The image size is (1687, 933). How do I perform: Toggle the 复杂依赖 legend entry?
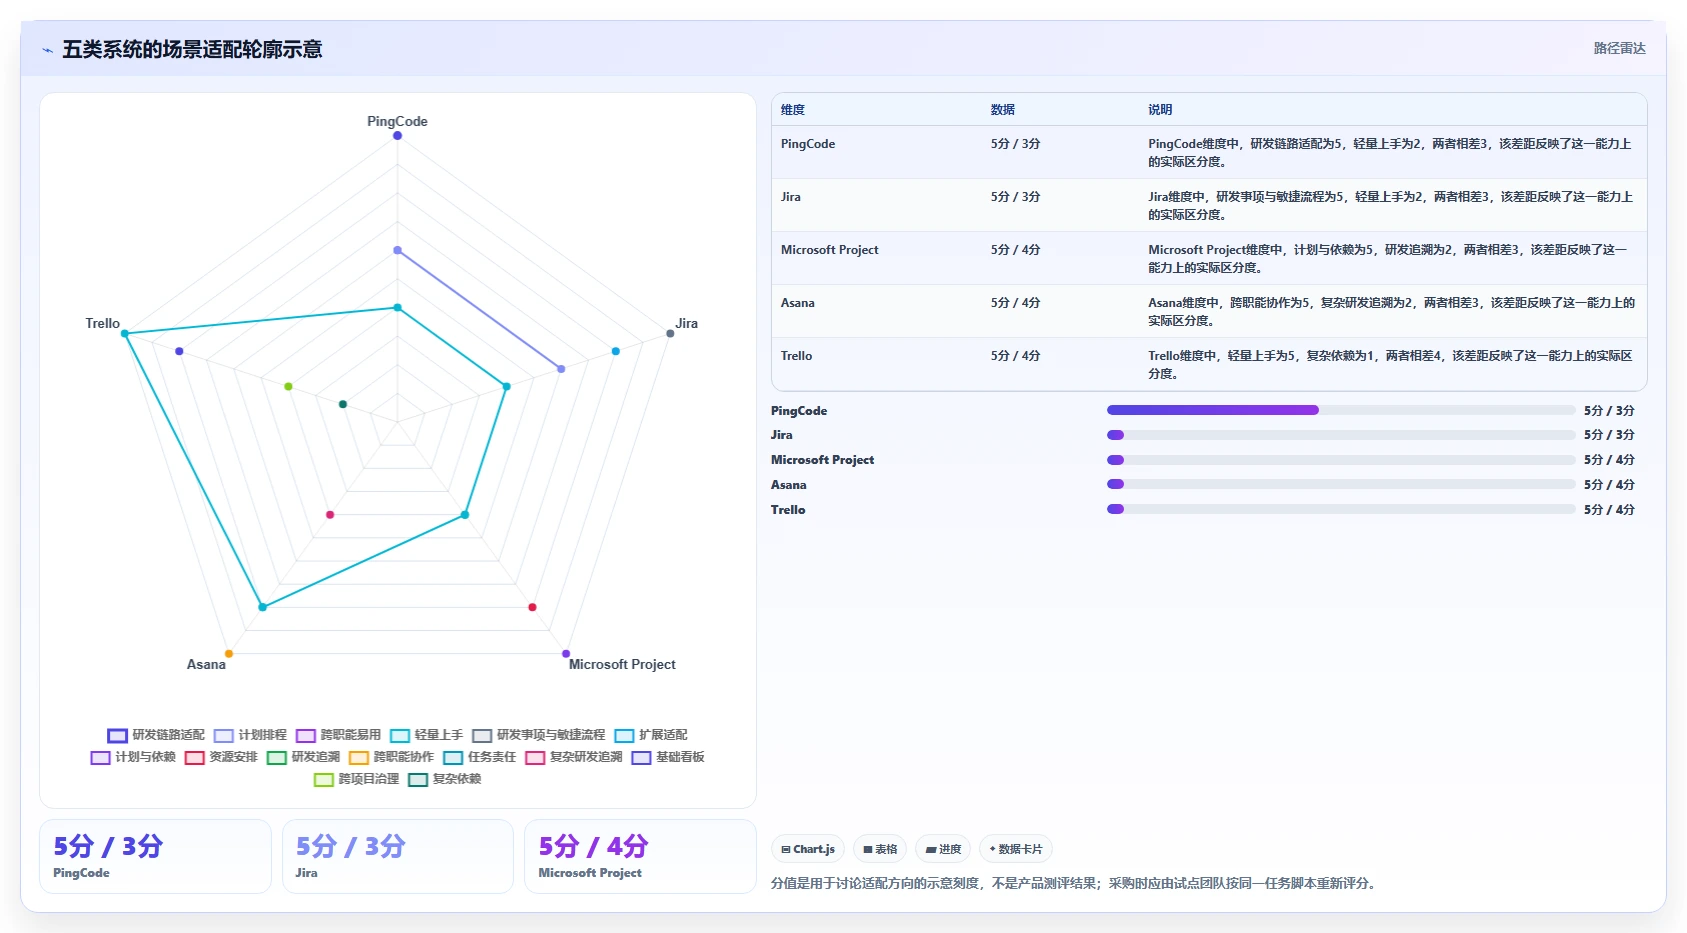click(x=444, y=779)
